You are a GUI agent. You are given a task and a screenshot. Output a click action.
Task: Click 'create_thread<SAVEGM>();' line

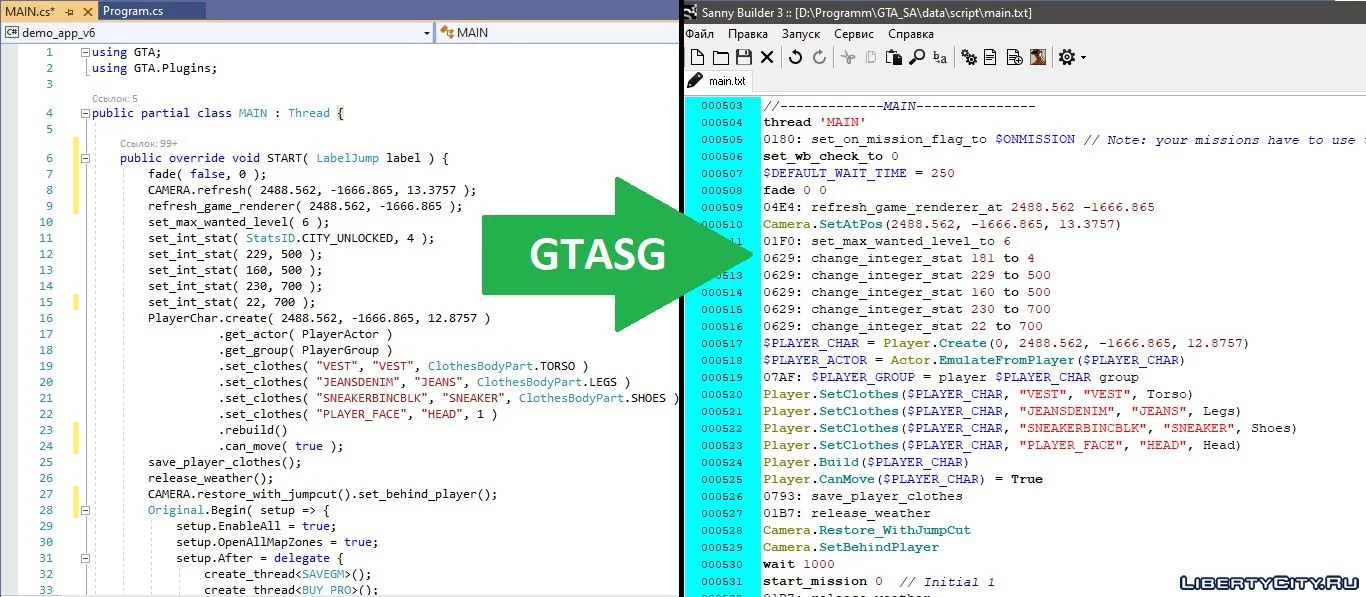[x=287, y=574]
